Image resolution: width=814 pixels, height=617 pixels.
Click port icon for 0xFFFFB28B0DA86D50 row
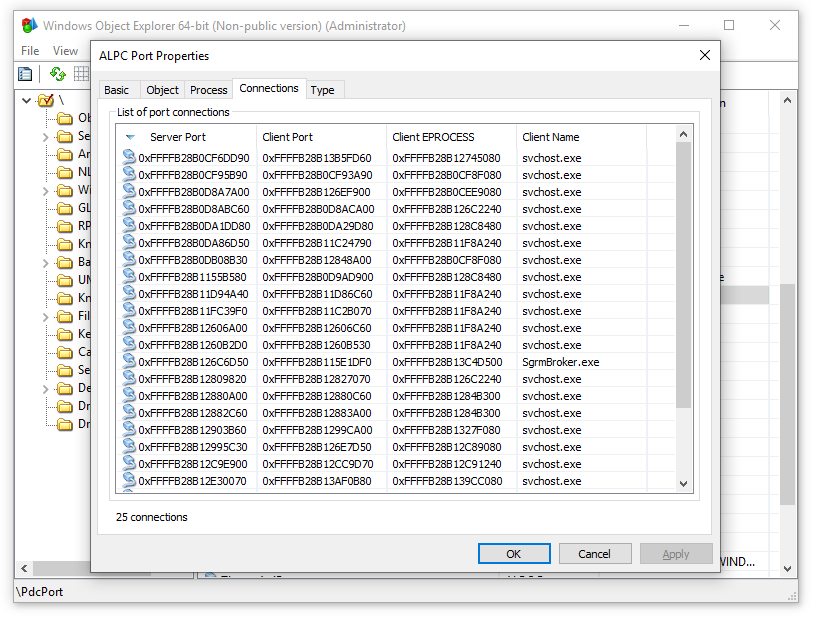pyautogui.click(x=129, y=242)
